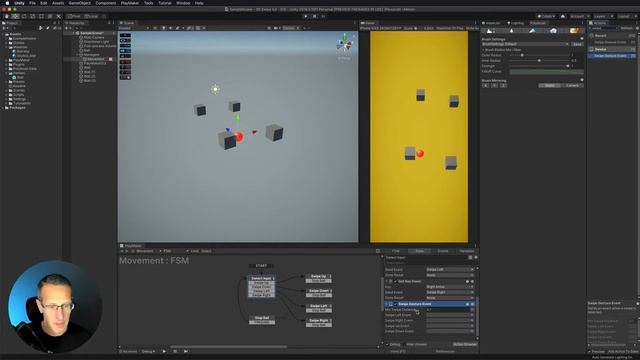Adjust the Inner Radius slider
Viewport: 640px width, 360px height.
(x=539, y=60)
